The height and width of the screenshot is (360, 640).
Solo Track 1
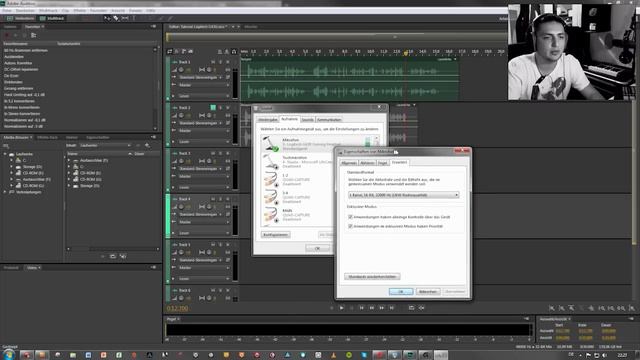pyautogui.click(x=220, y=62)
